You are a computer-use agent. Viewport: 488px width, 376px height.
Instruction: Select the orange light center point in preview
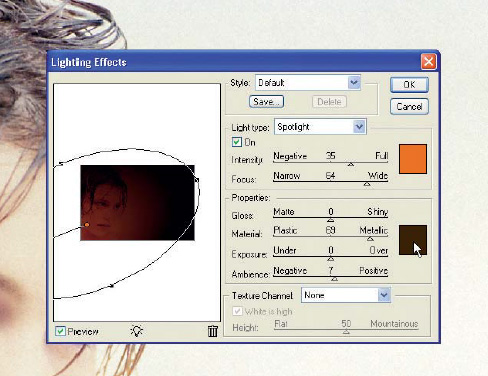click(87, 225)
